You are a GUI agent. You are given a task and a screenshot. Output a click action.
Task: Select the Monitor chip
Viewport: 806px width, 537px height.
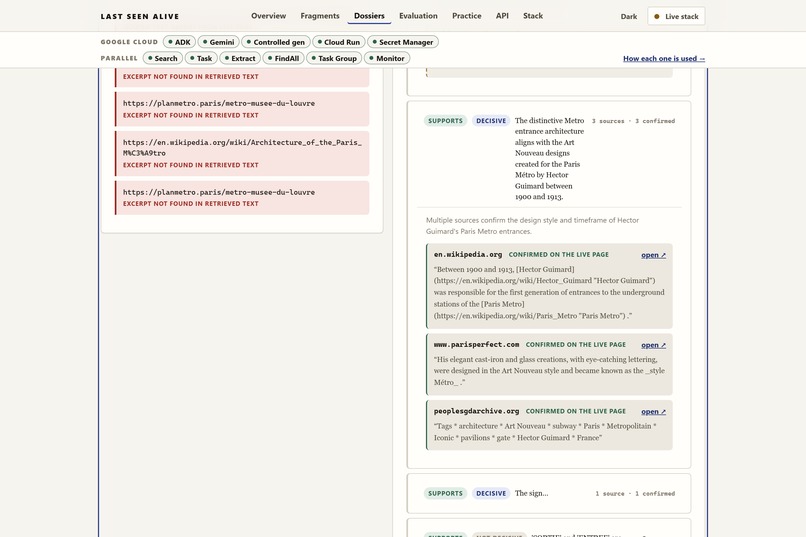pos(387,58)
